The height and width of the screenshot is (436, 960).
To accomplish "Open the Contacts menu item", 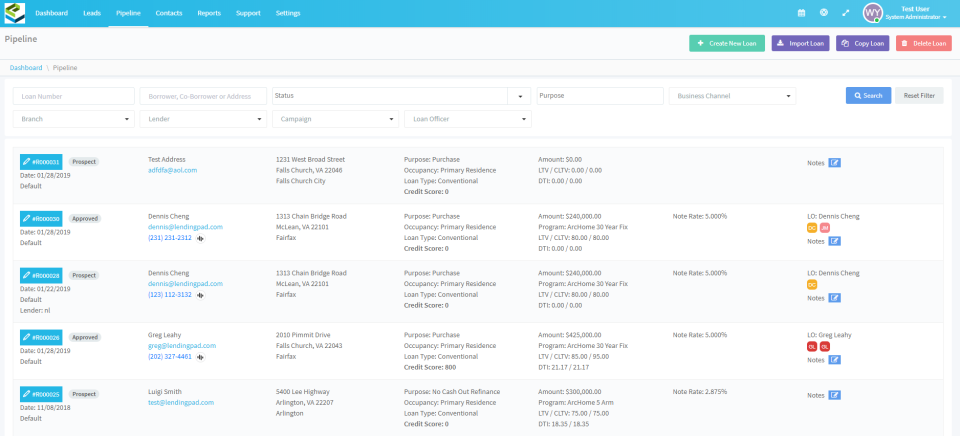I will point(168,13).
